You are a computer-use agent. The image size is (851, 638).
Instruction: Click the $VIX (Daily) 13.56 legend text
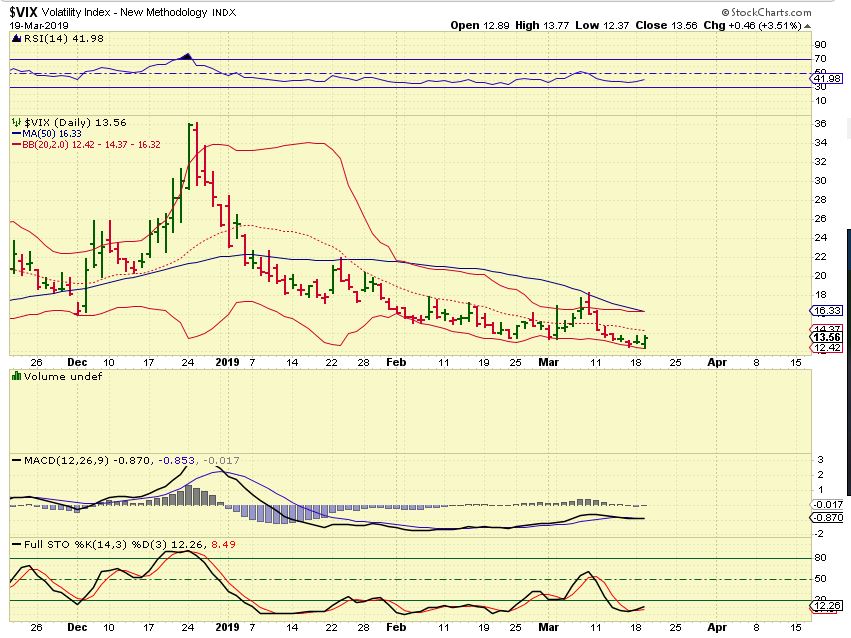point(75,123)
